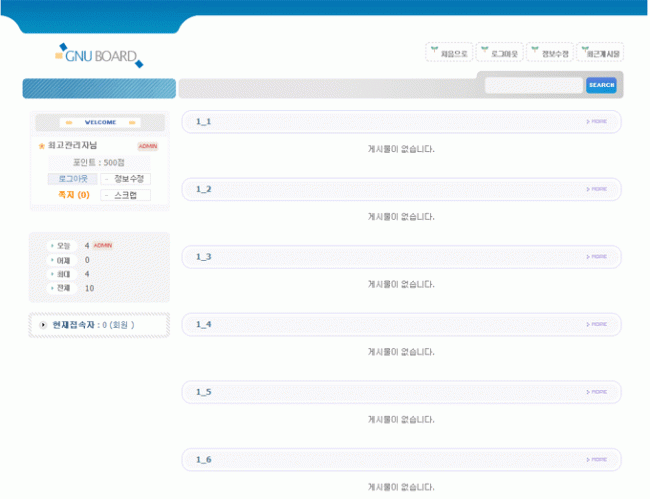Click the GNU BOARD logo
Image resolution: width=650 pixels, height=499 pixels.
tap(99, 56)
